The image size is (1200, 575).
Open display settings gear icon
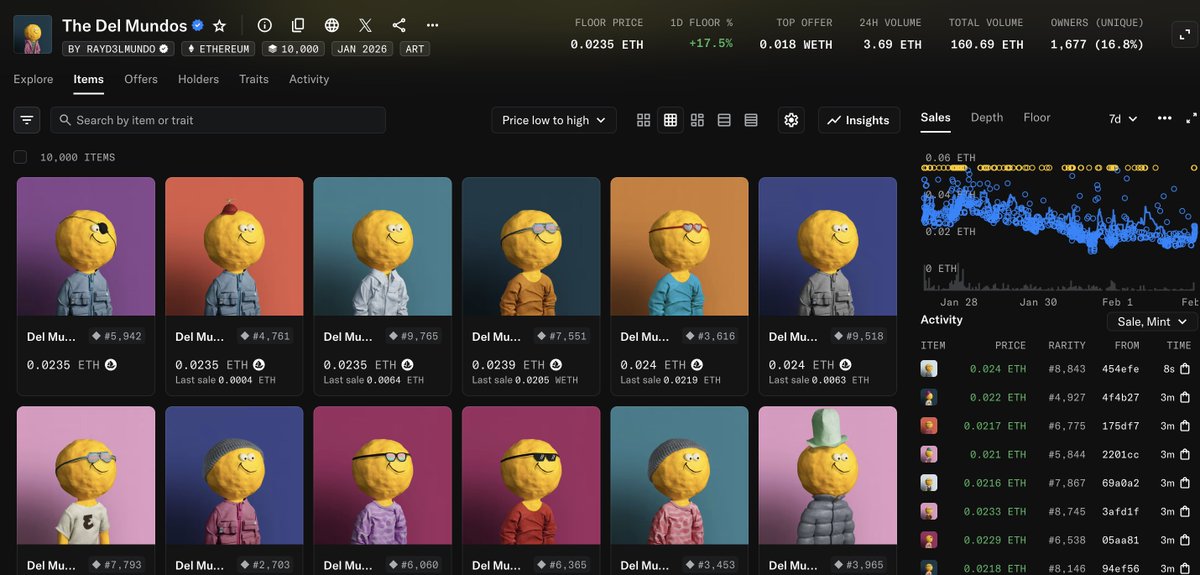(791, 120)
